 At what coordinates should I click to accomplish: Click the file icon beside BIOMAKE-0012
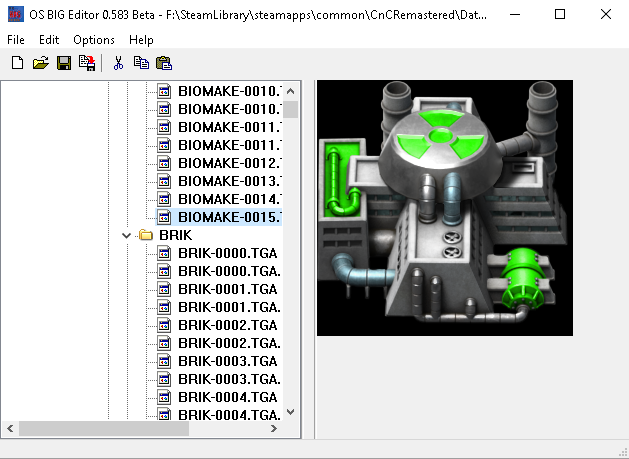point(164,163)
